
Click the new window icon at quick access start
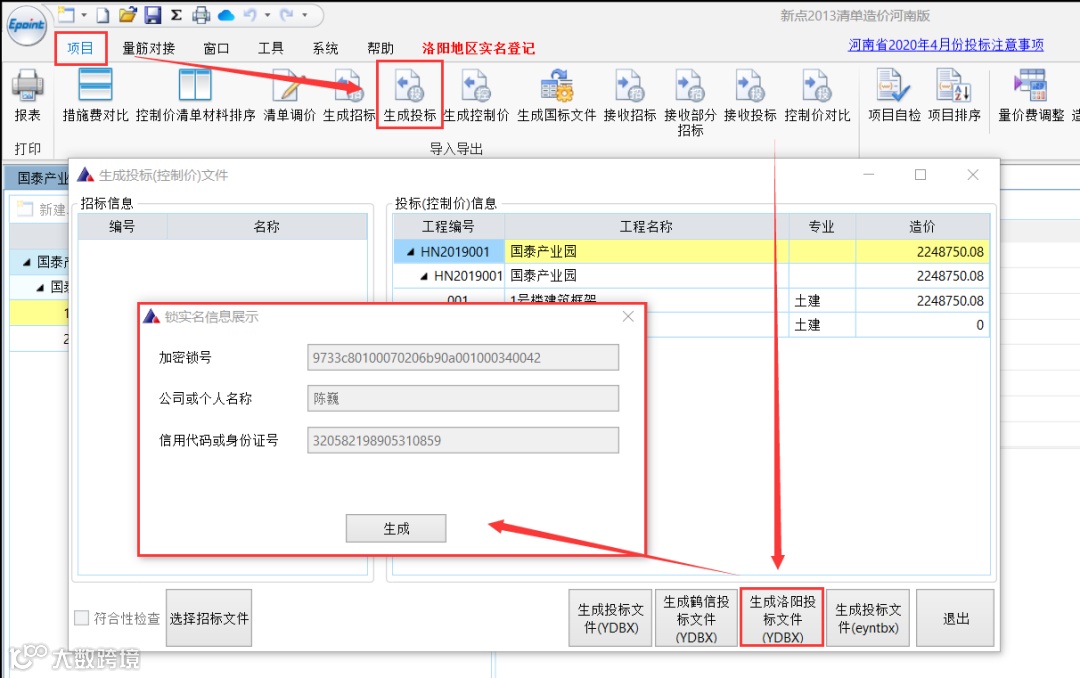[67, 14]
